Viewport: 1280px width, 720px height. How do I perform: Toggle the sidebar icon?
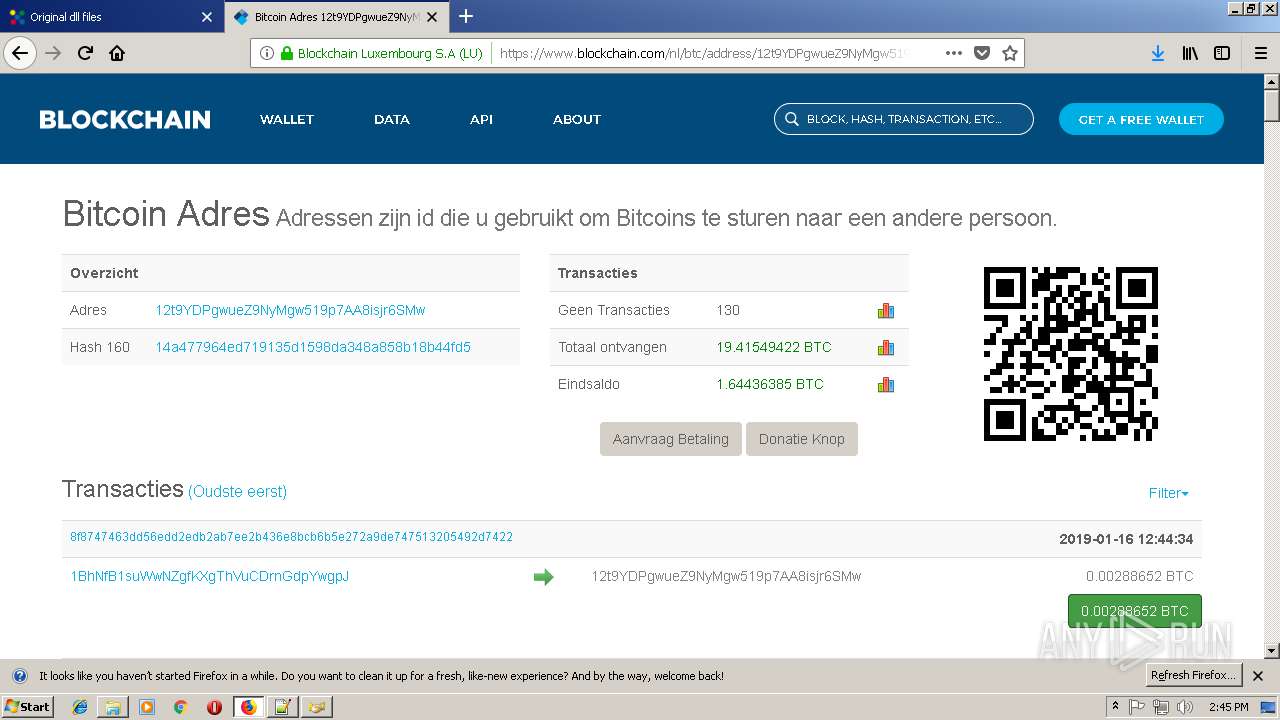1222,53
